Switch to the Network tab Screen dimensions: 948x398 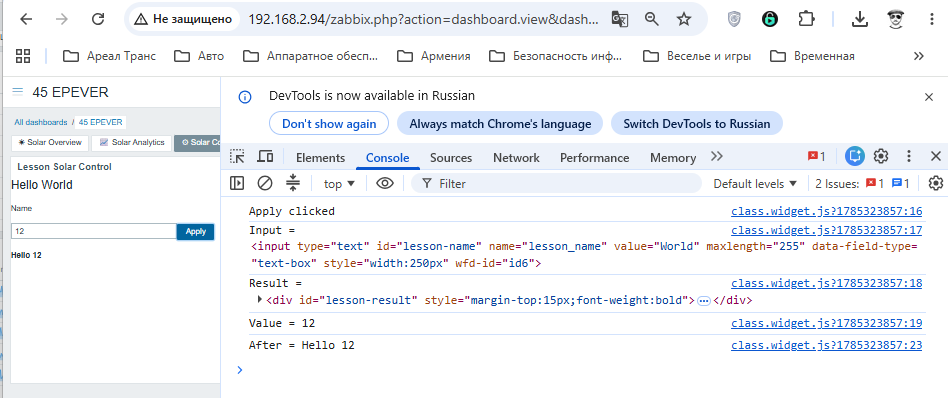pyautogui.click(x=516, y=158)
